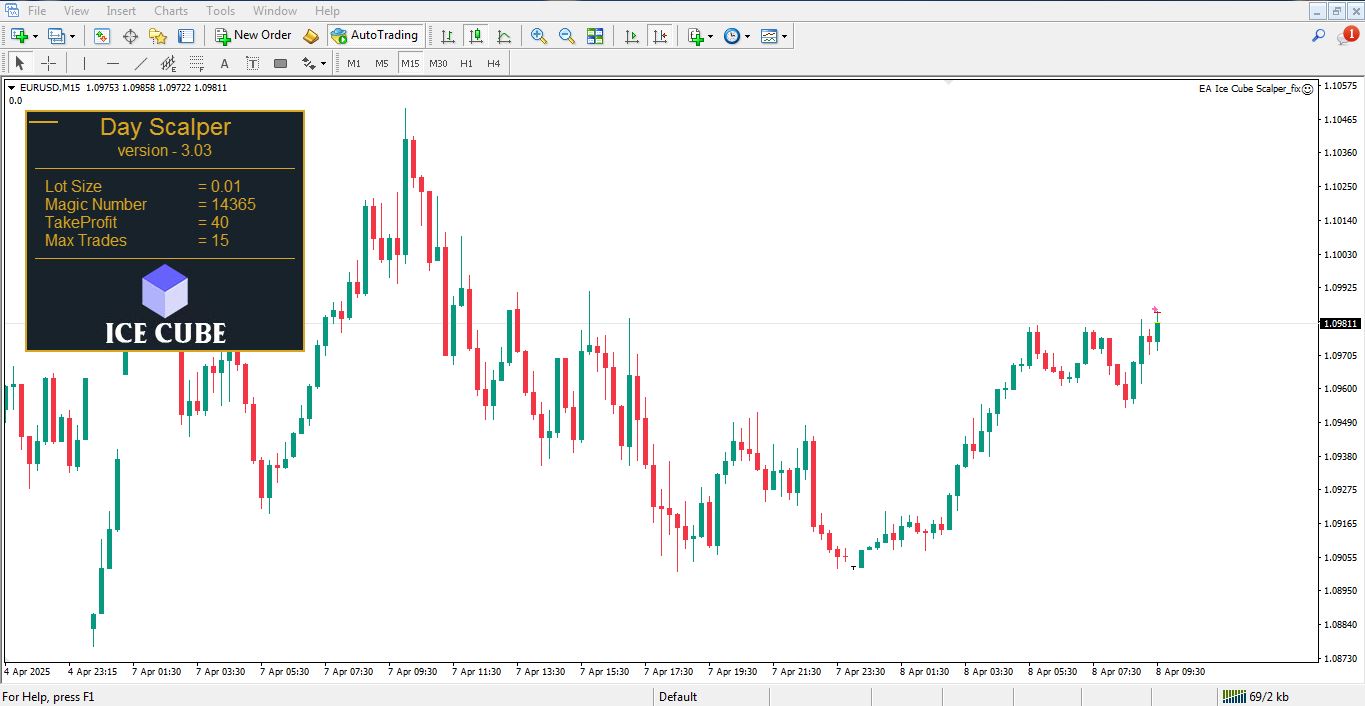Open the Insert menu
This screenshot has height=706, width=1365.
[x=121, y=11]
